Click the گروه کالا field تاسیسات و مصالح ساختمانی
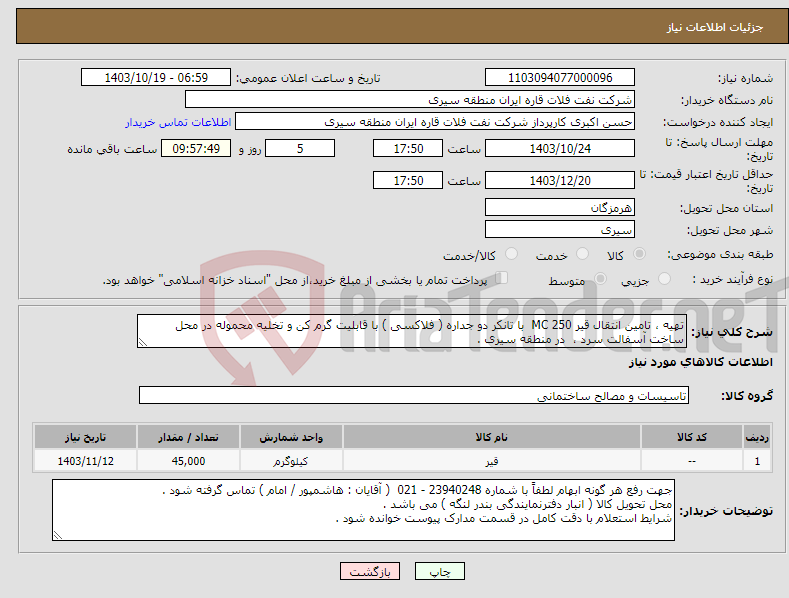Viewport: 789px width, 598px height. click(x=414, y=396)
